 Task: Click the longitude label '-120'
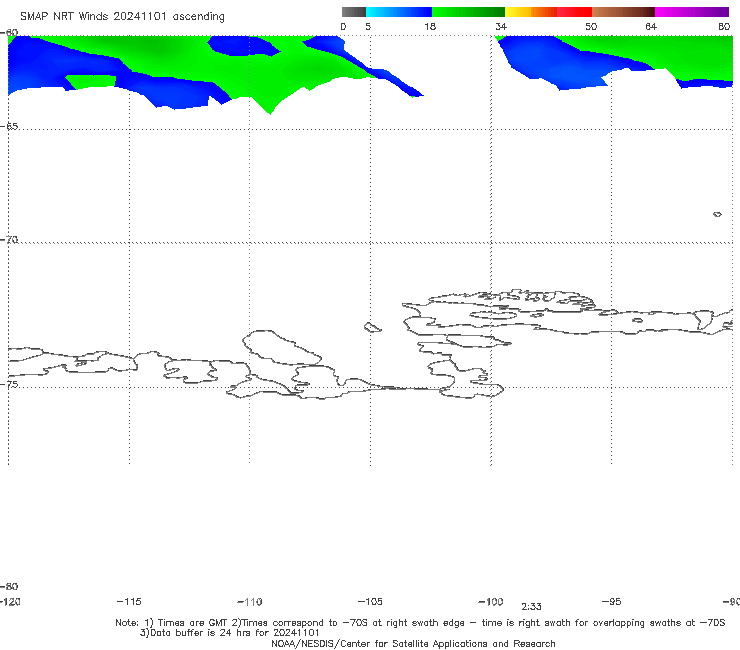(10, 601)
